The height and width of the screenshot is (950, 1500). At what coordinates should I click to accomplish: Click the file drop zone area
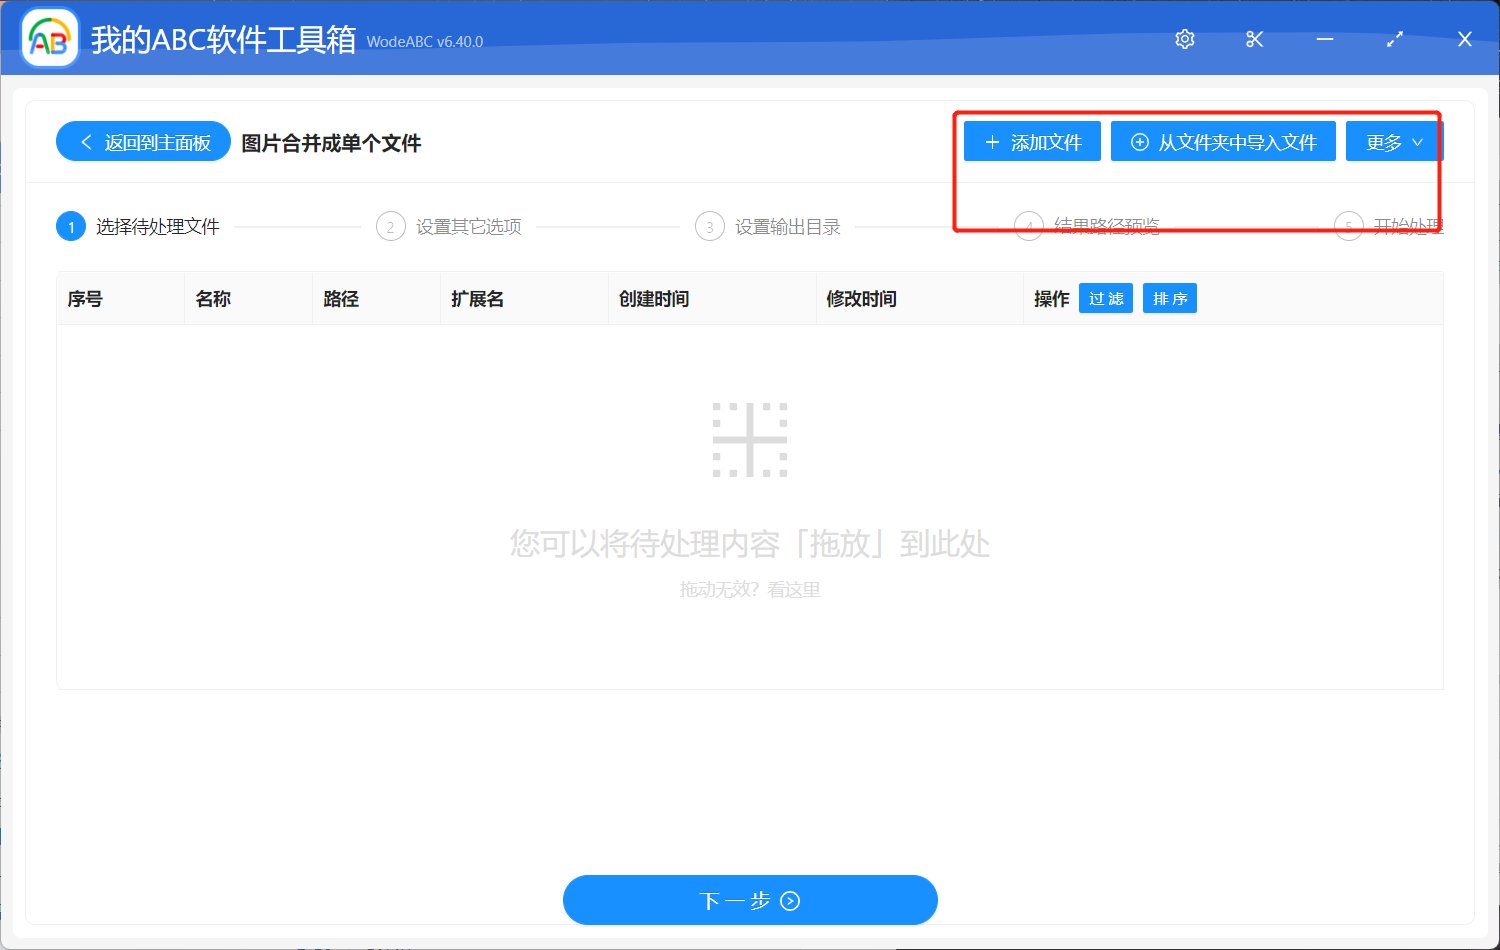coord(749,500)
